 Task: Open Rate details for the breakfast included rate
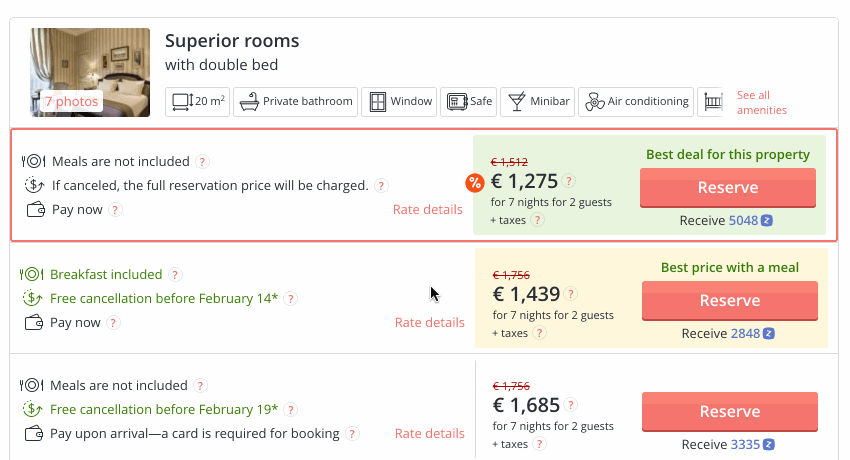coord(430,322)
